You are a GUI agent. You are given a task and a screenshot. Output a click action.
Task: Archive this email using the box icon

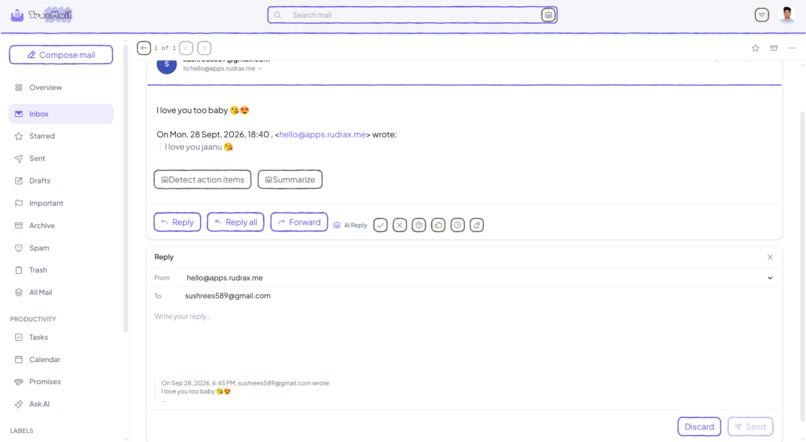pyautogui.click(x=774, y=48)
